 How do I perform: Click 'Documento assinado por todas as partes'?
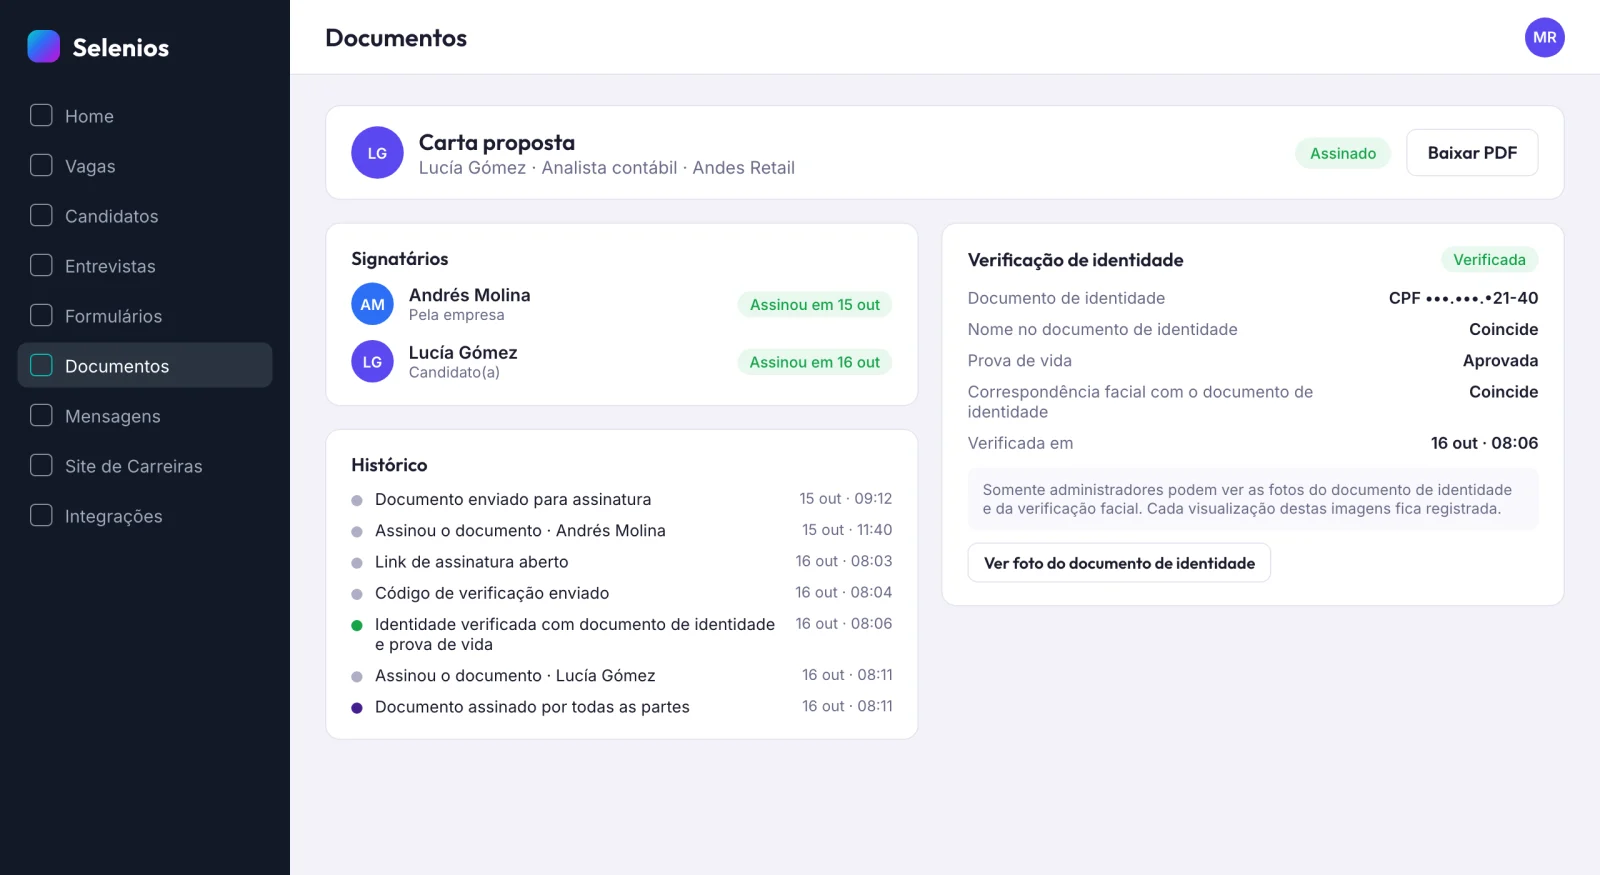click(621, 707)
